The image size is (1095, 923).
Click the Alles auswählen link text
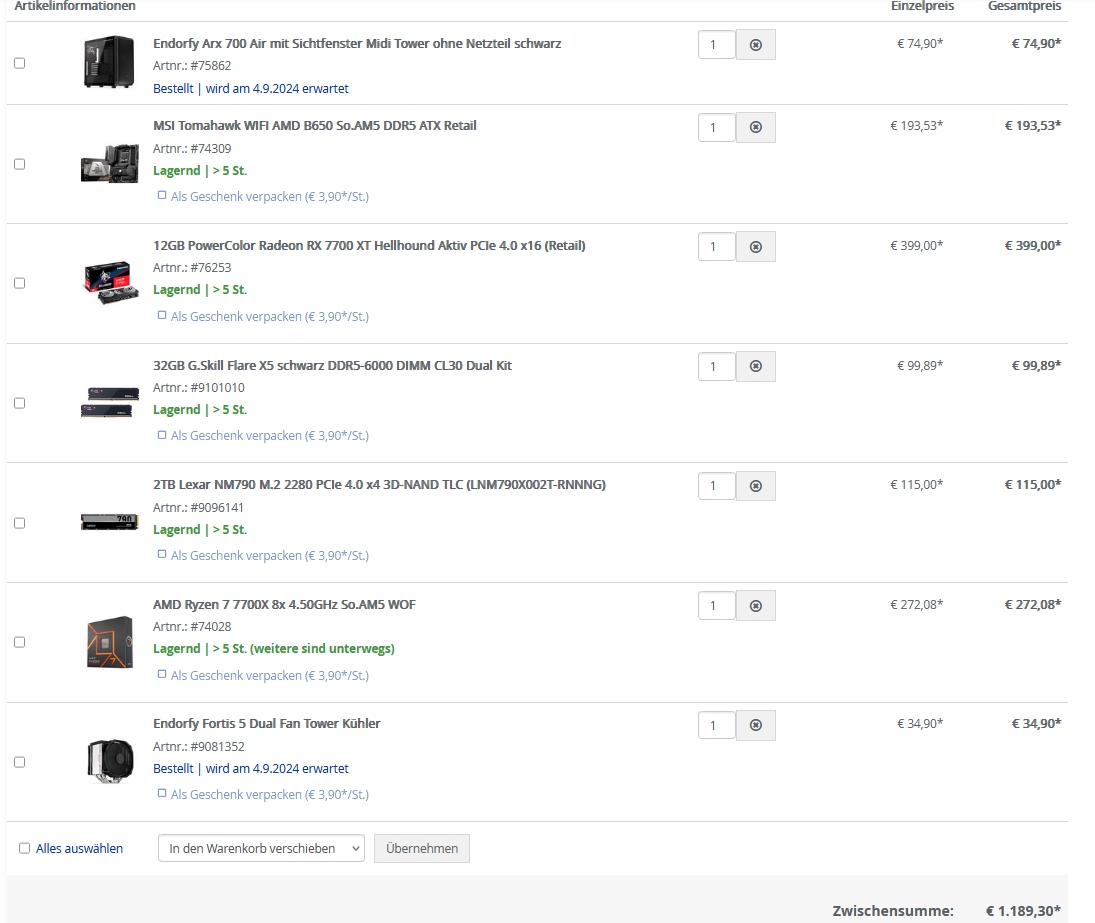[80, 848]
